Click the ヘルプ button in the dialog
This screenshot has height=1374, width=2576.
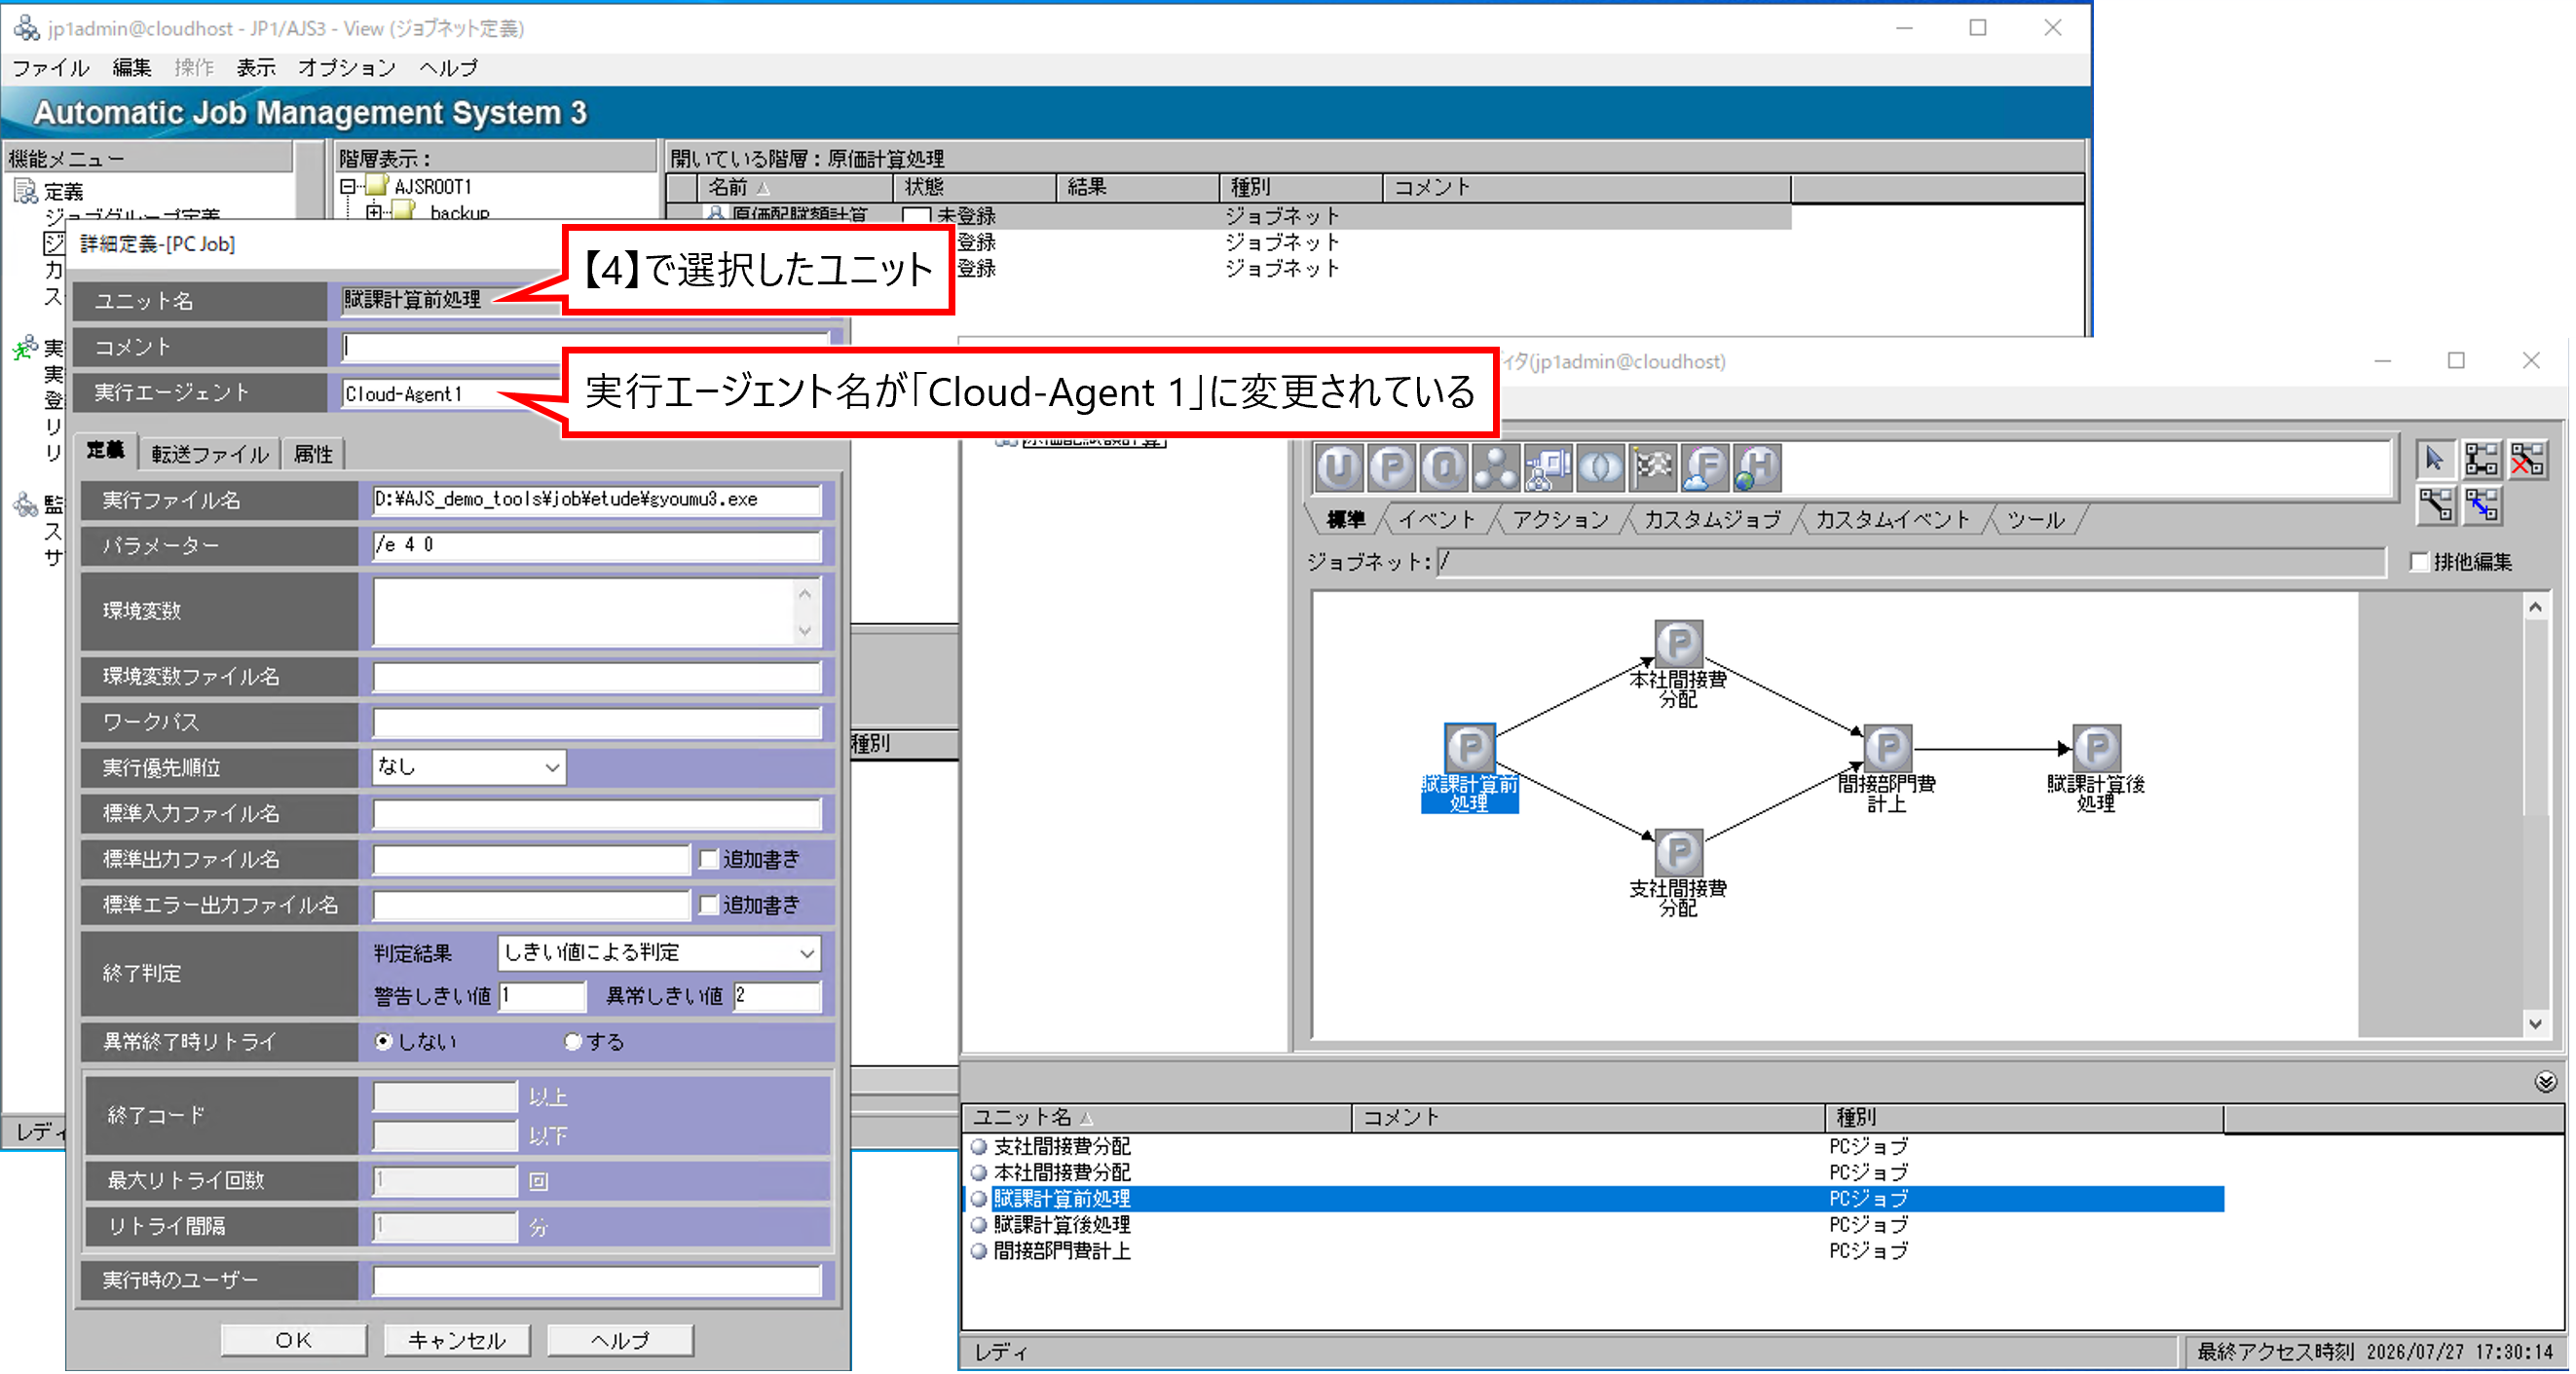tap(620, 1341)
